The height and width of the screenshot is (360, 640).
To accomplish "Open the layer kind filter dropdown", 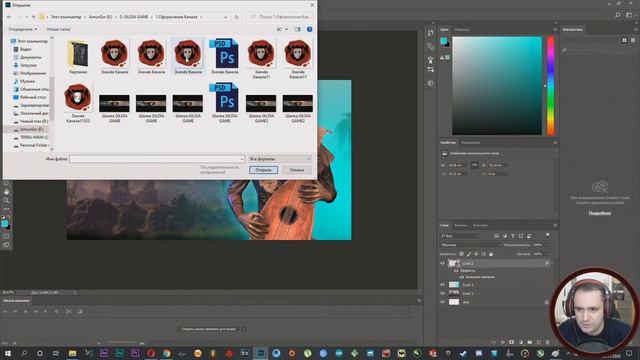I will (460, 236).
